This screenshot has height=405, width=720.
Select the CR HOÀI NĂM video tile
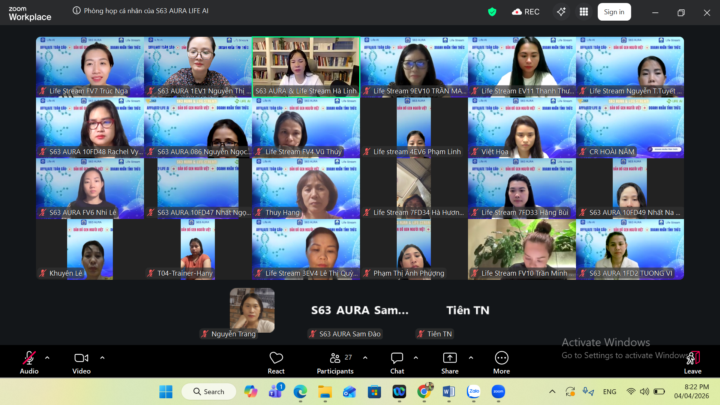click(x=630, y=128)
